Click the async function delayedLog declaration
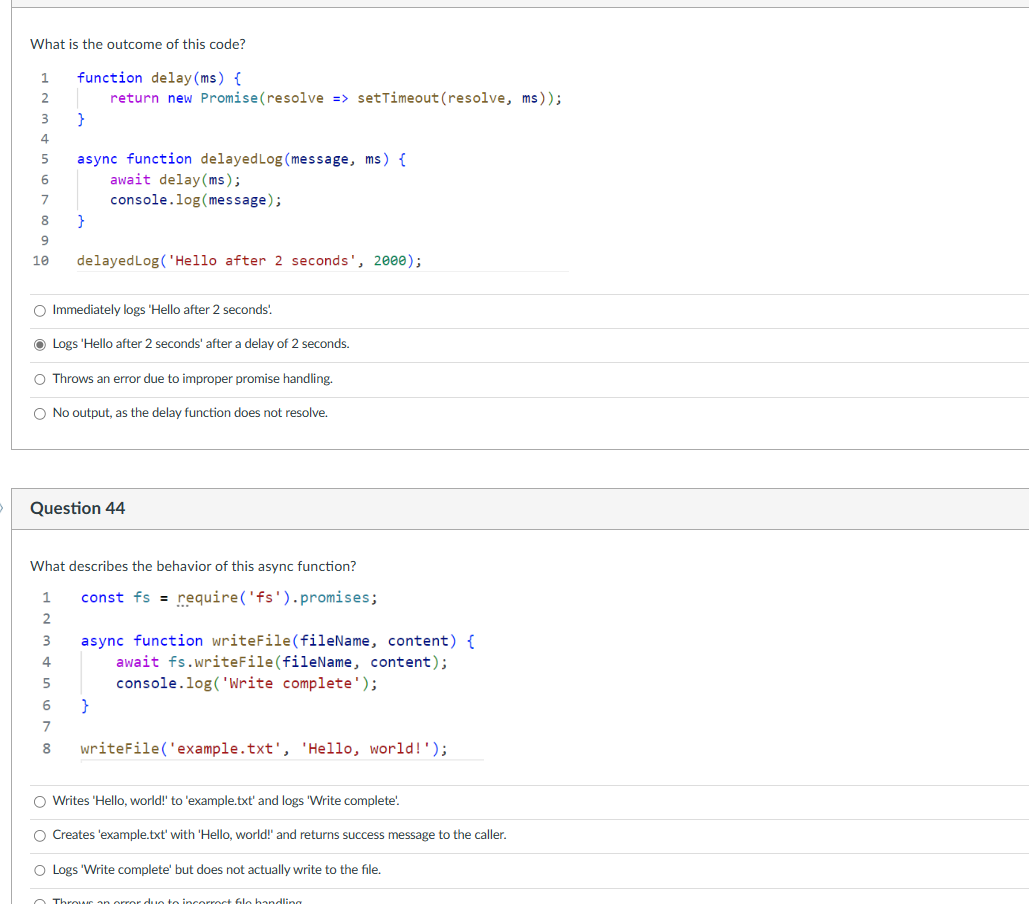Screen dimensions: 1029x904 [240, 158]
